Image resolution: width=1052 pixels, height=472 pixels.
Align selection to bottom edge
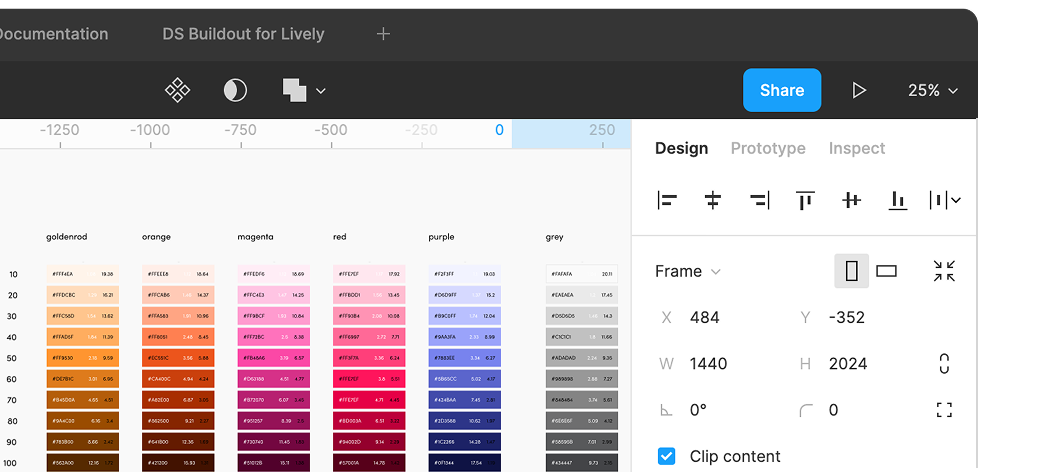tap(898, 200)
